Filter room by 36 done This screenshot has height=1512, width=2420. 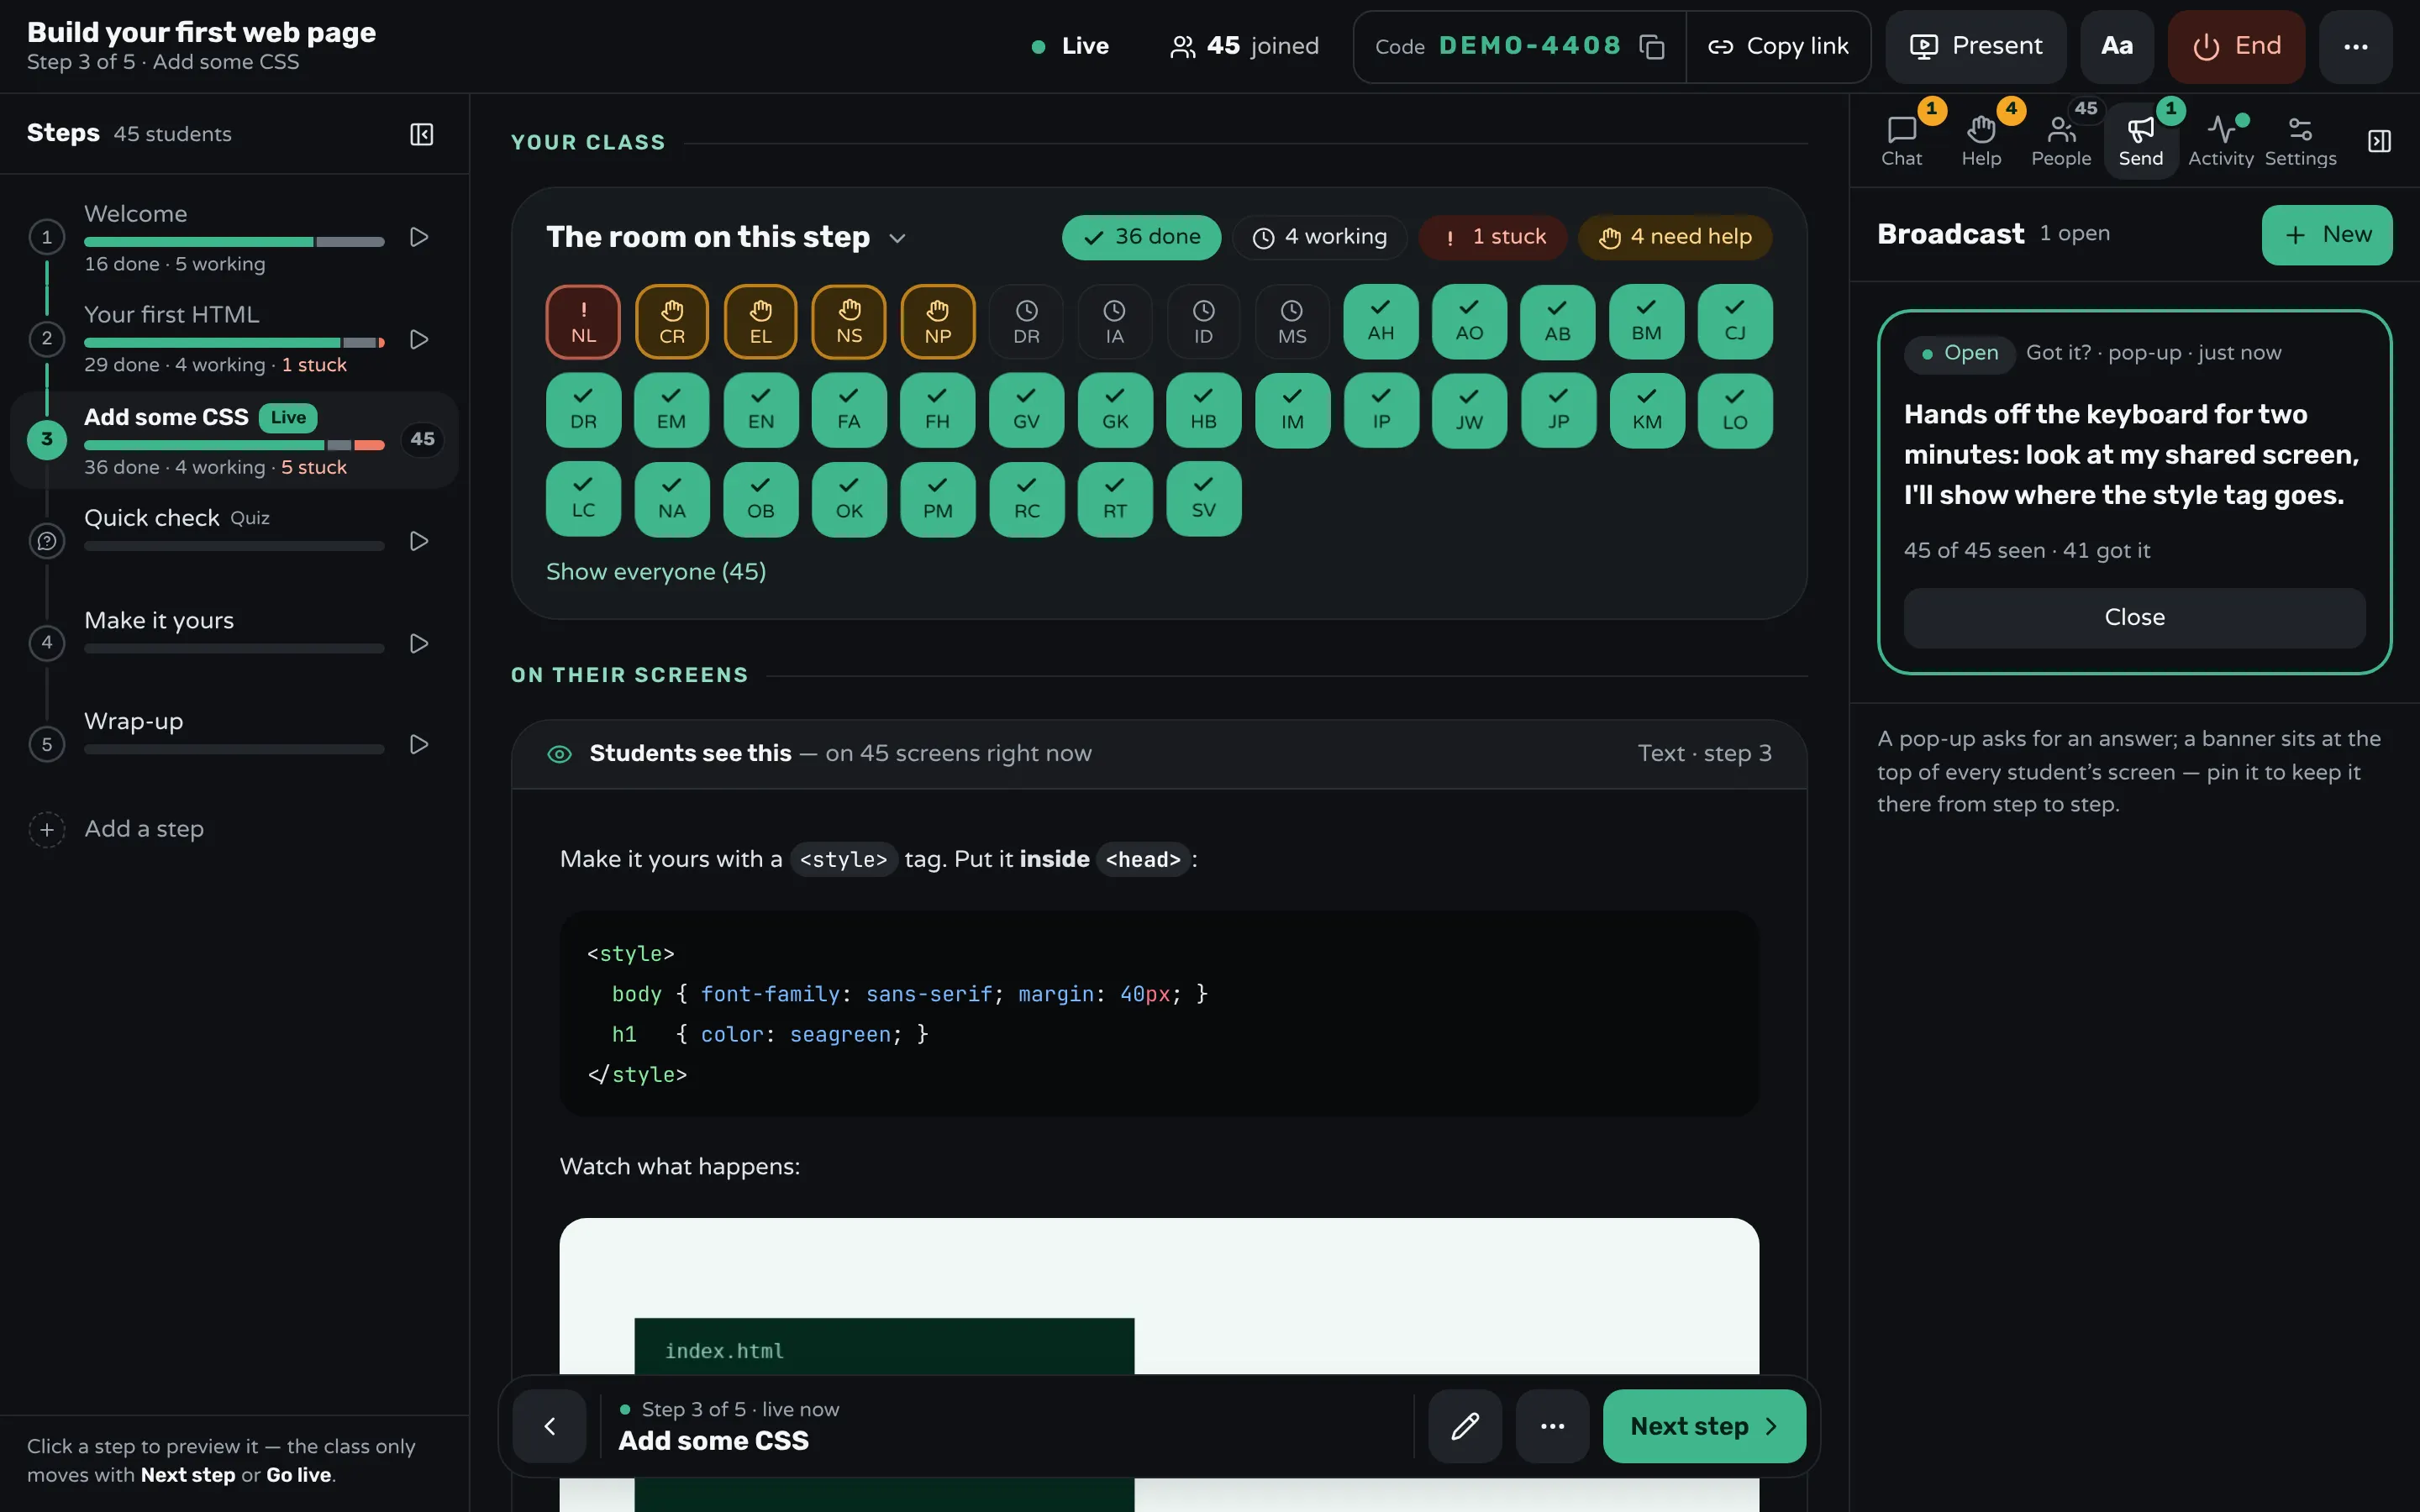pos(1141,238)
